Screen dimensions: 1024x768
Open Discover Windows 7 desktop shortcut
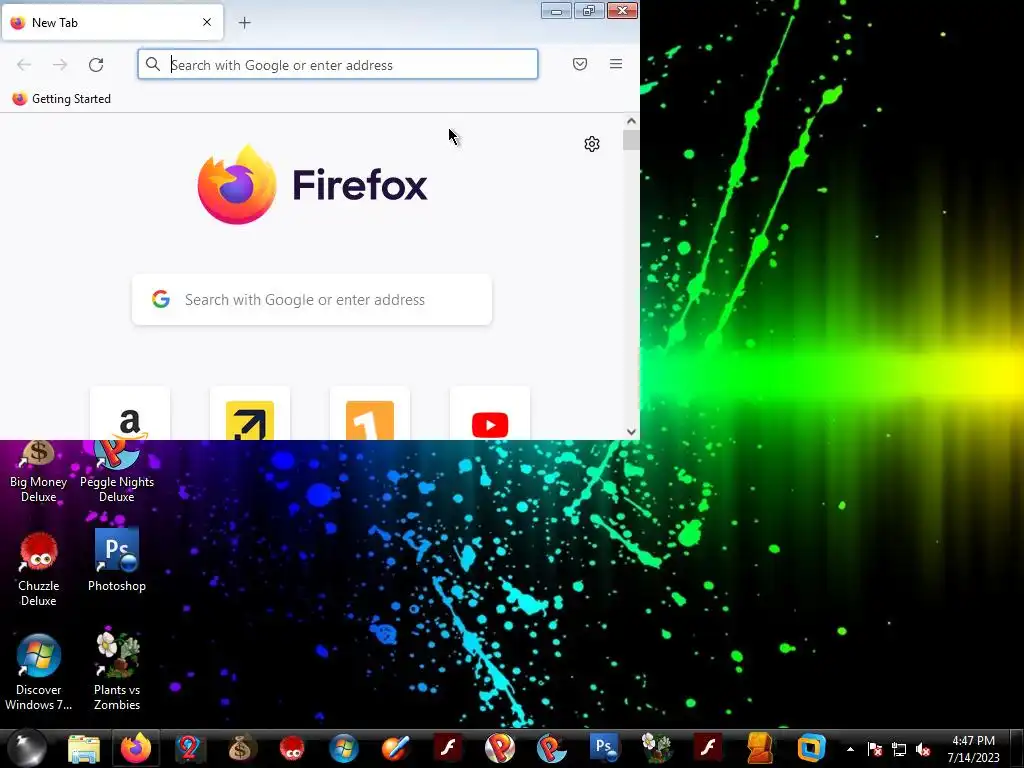pyautogui.click(x=39, y=673)
